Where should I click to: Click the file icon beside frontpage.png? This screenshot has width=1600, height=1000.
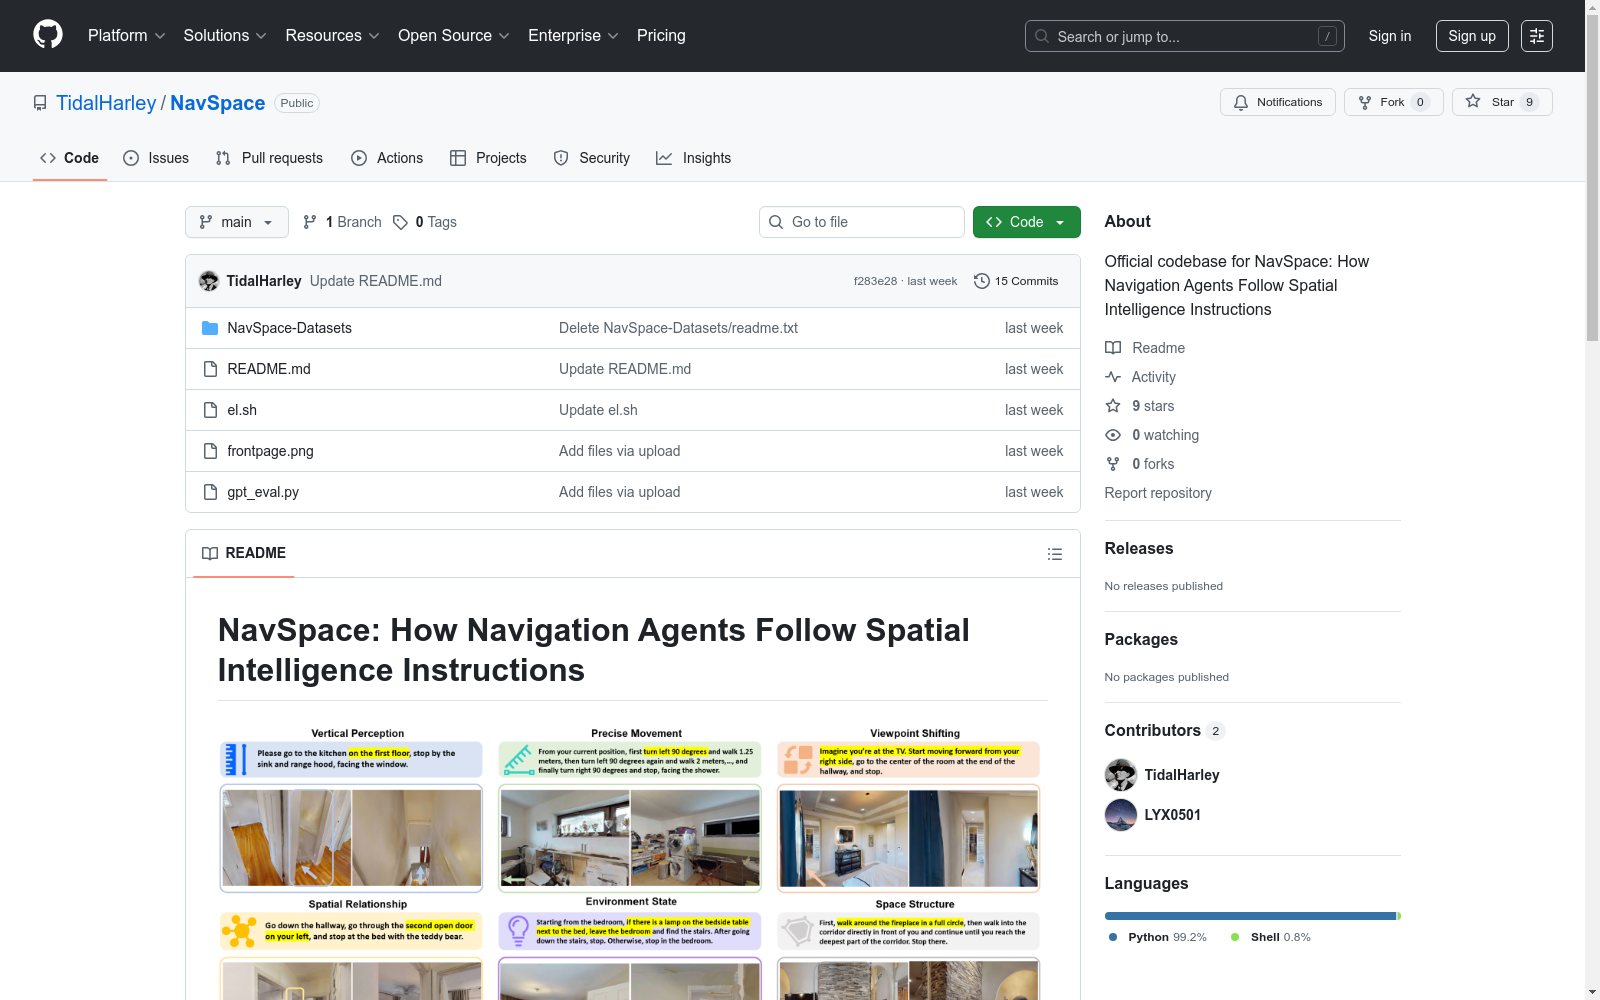[x=210, y=451]
